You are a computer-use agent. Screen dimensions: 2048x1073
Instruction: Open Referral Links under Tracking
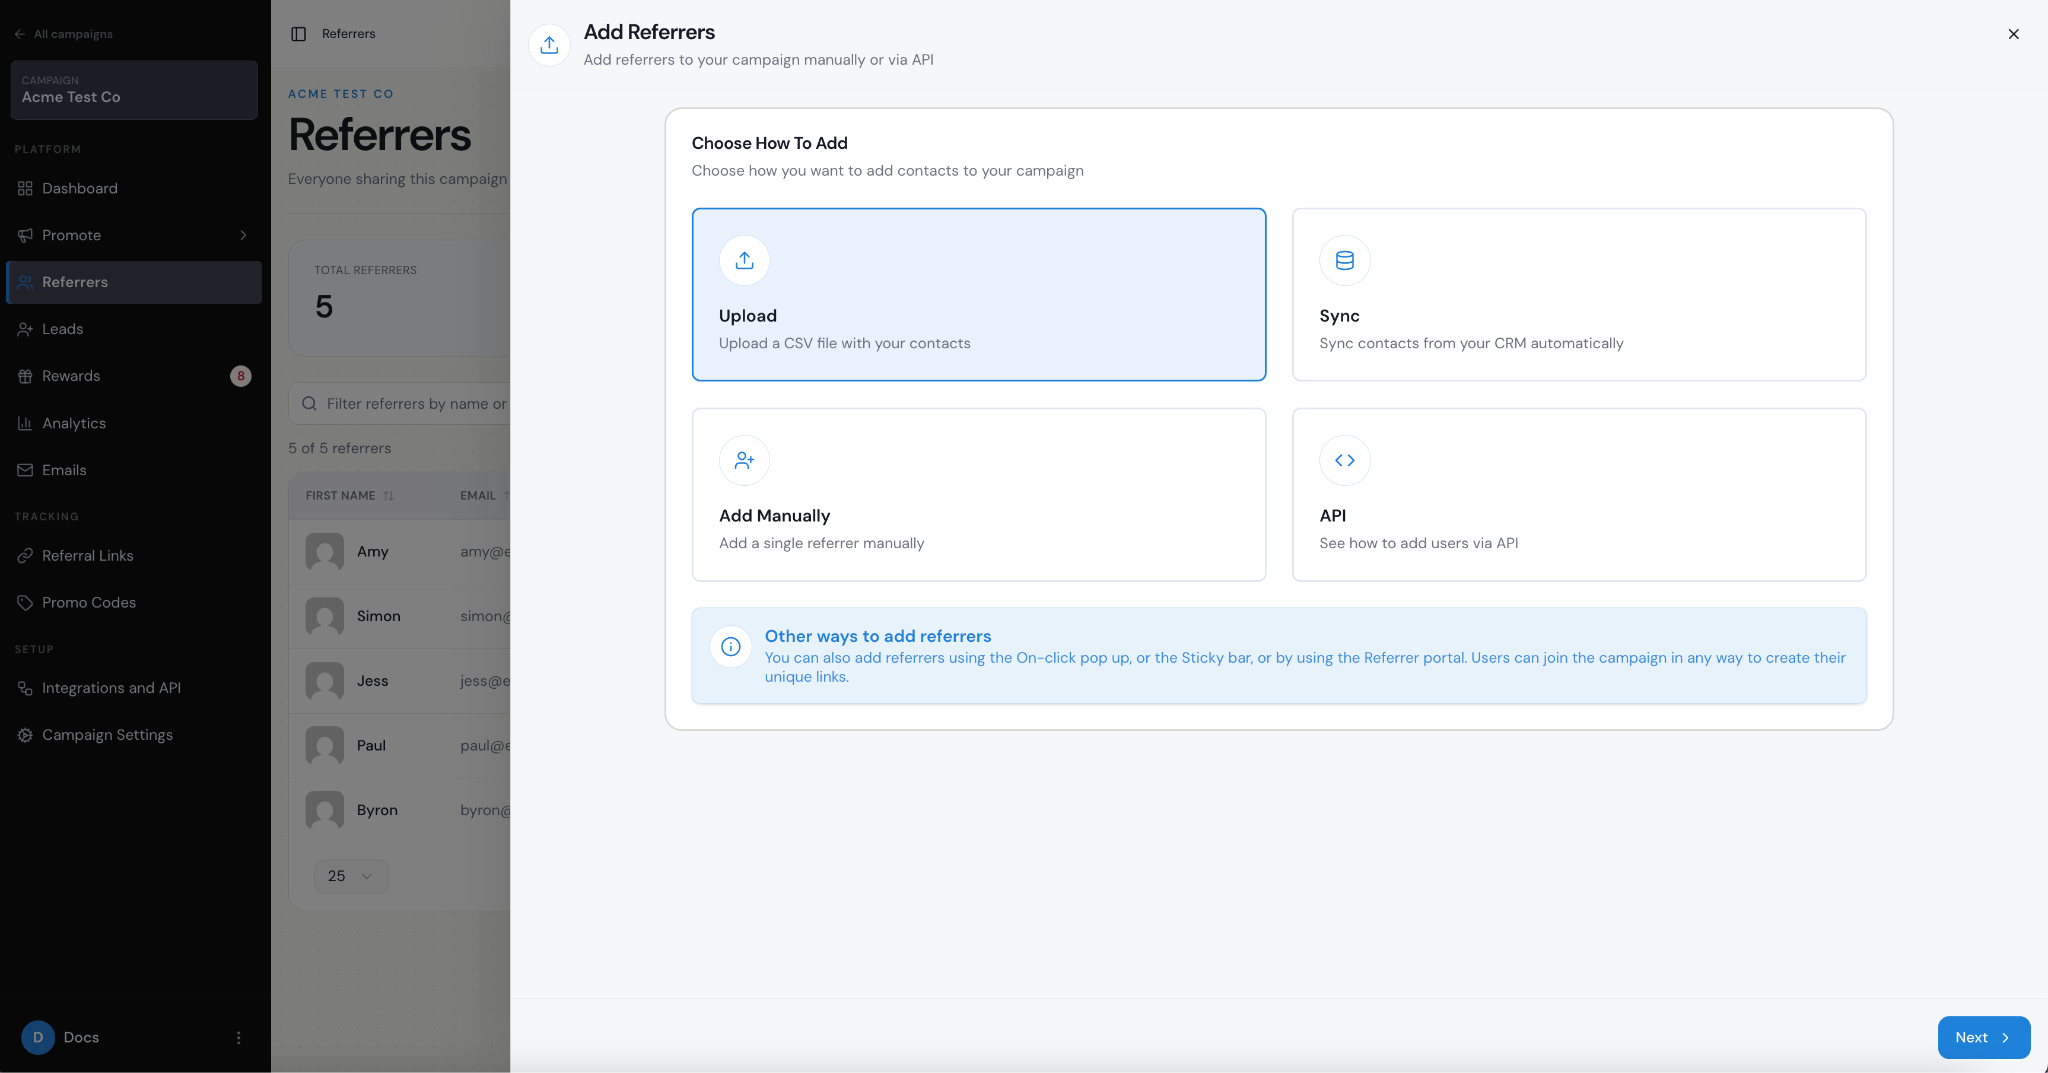pos(134,555)
